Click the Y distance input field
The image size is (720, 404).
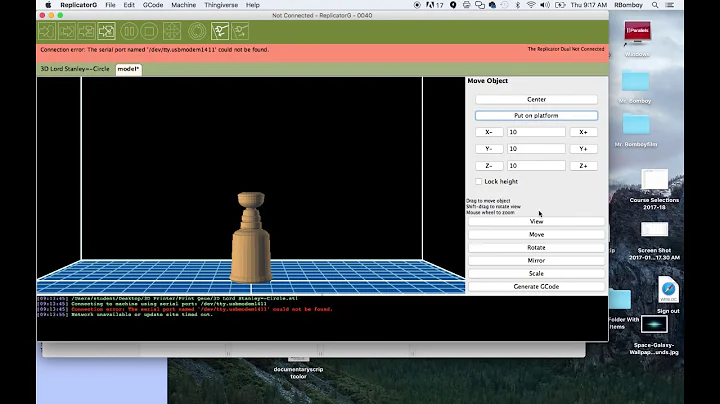pos(536,149)
